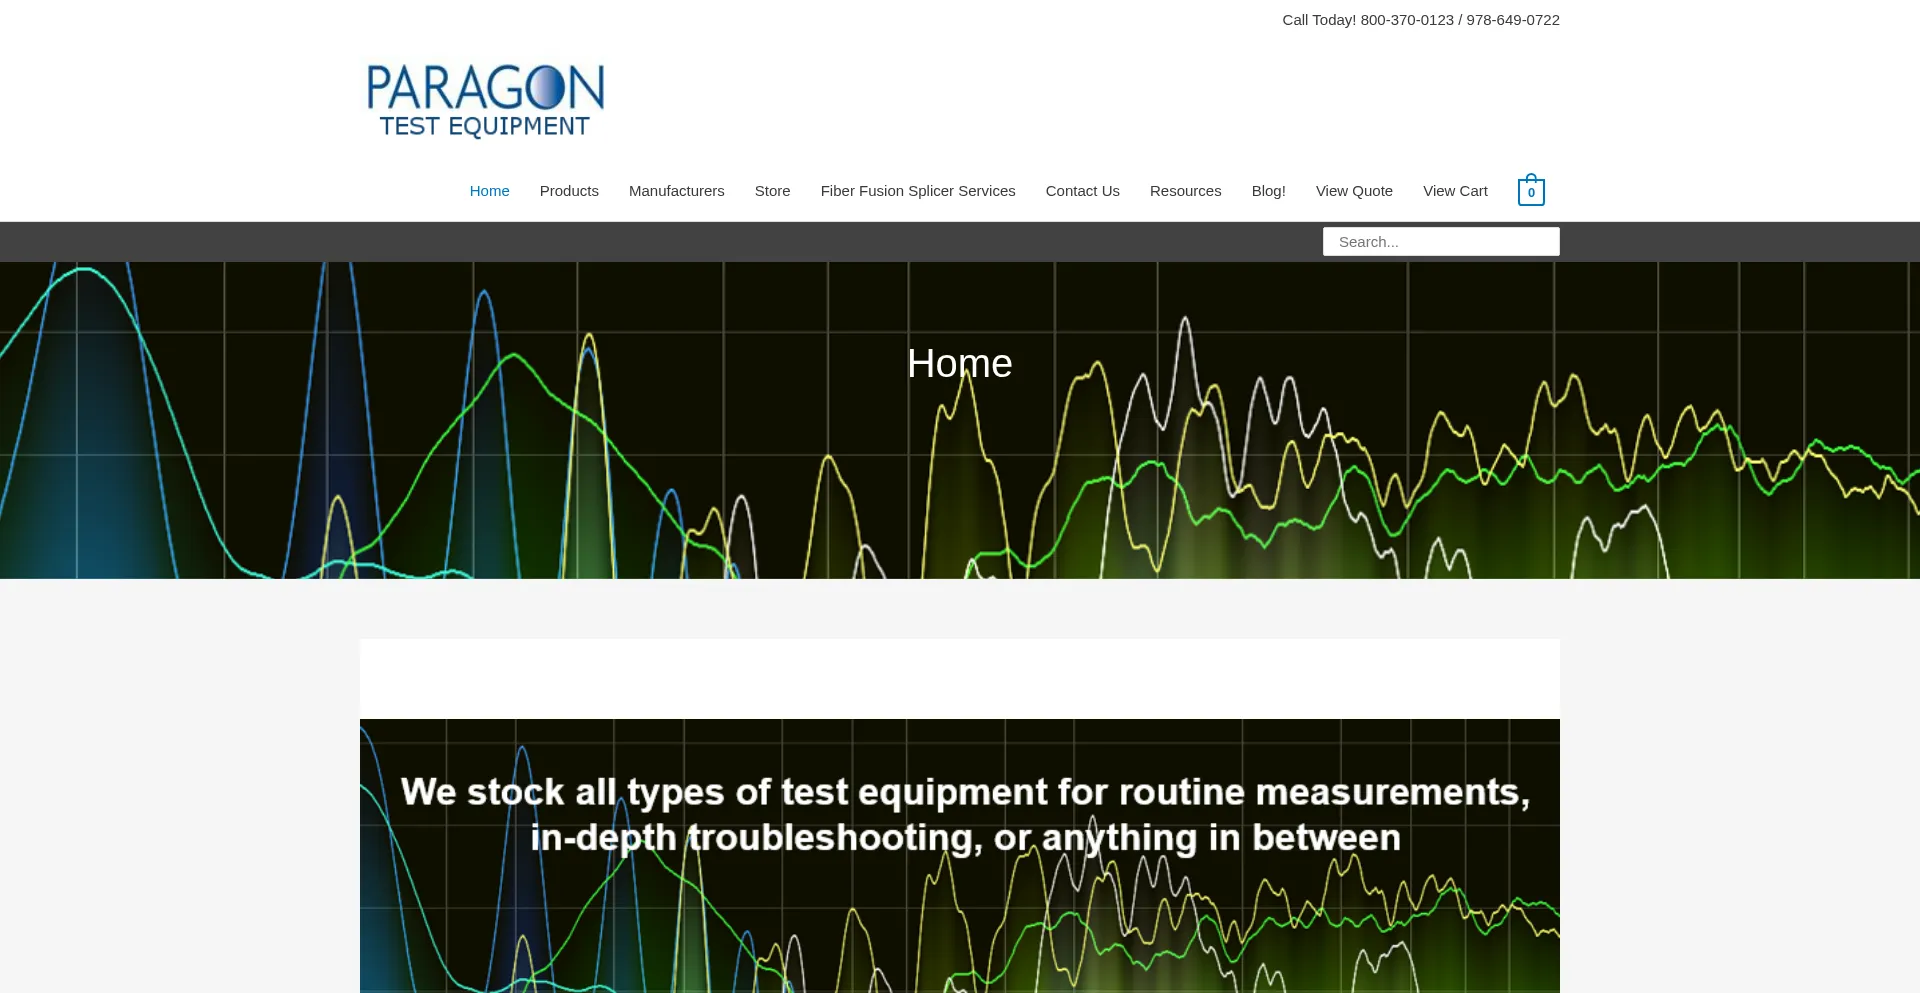Open the View Cart page
Viewport: 1920px width, 993px height.
[1455, 191]
